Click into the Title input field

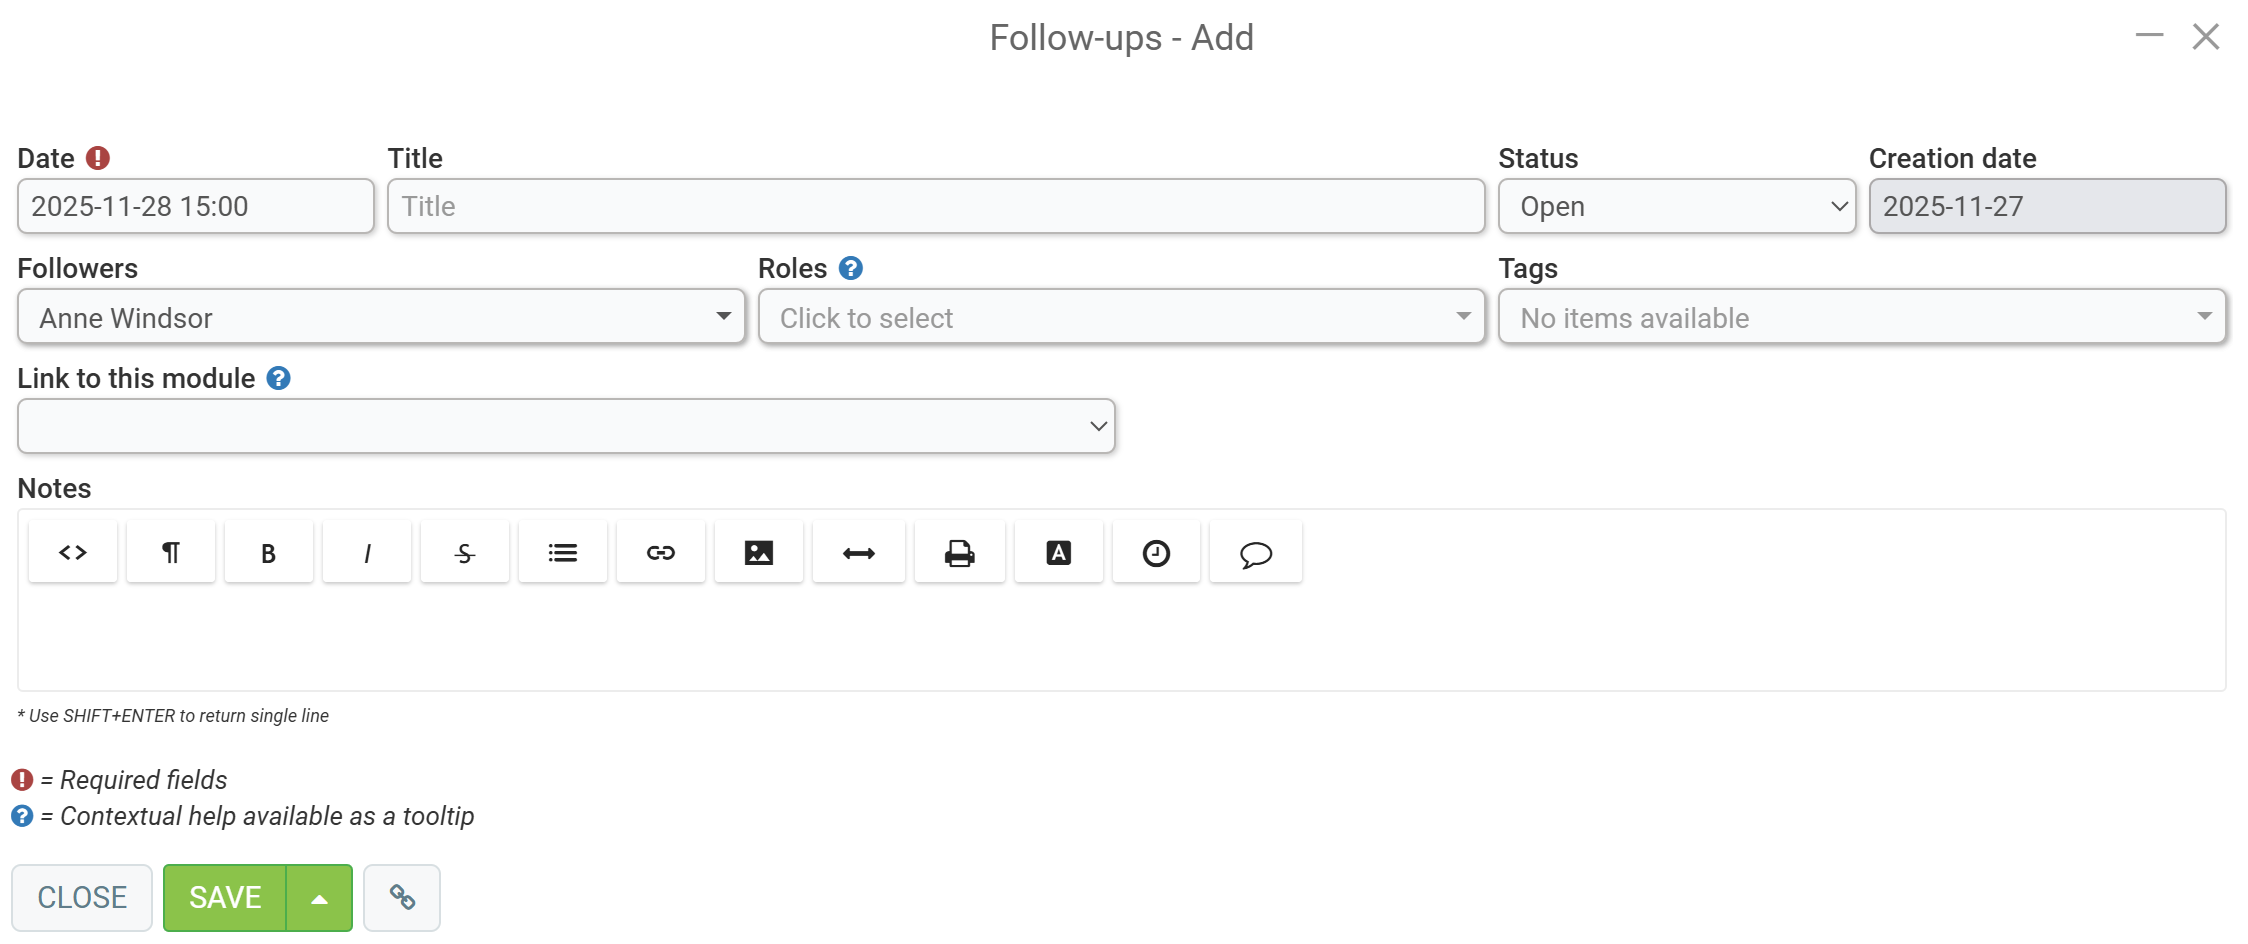(935, 207)
